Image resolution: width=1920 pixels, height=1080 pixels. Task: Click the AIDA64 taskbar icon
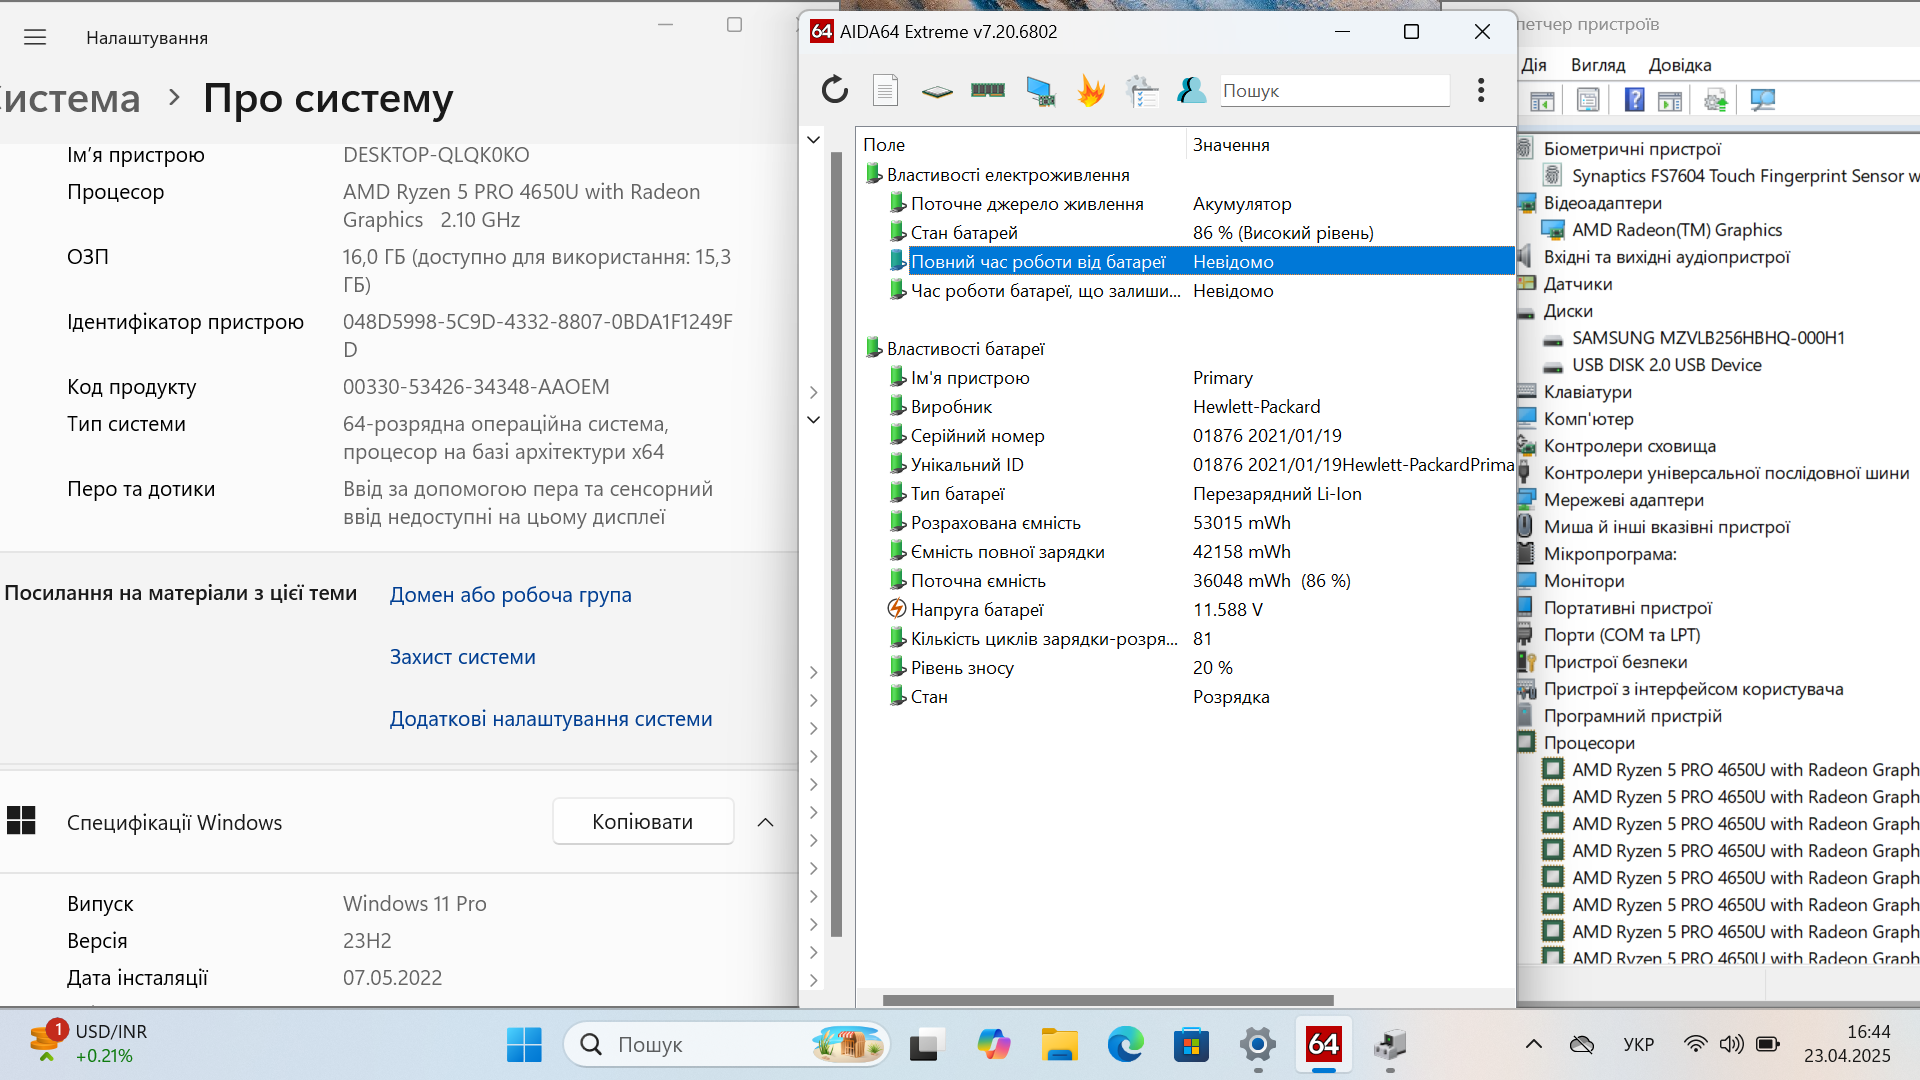[1324, 1045]
